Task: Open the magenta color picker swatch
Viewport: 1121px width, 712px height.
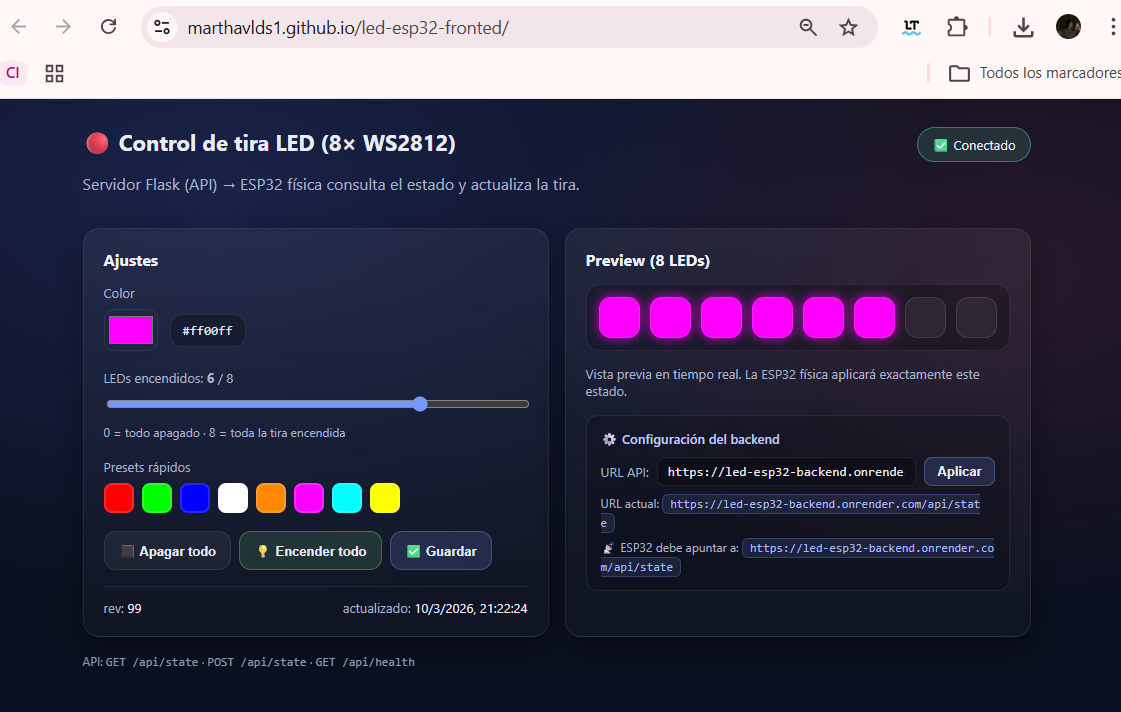Action: coord(131,330)
